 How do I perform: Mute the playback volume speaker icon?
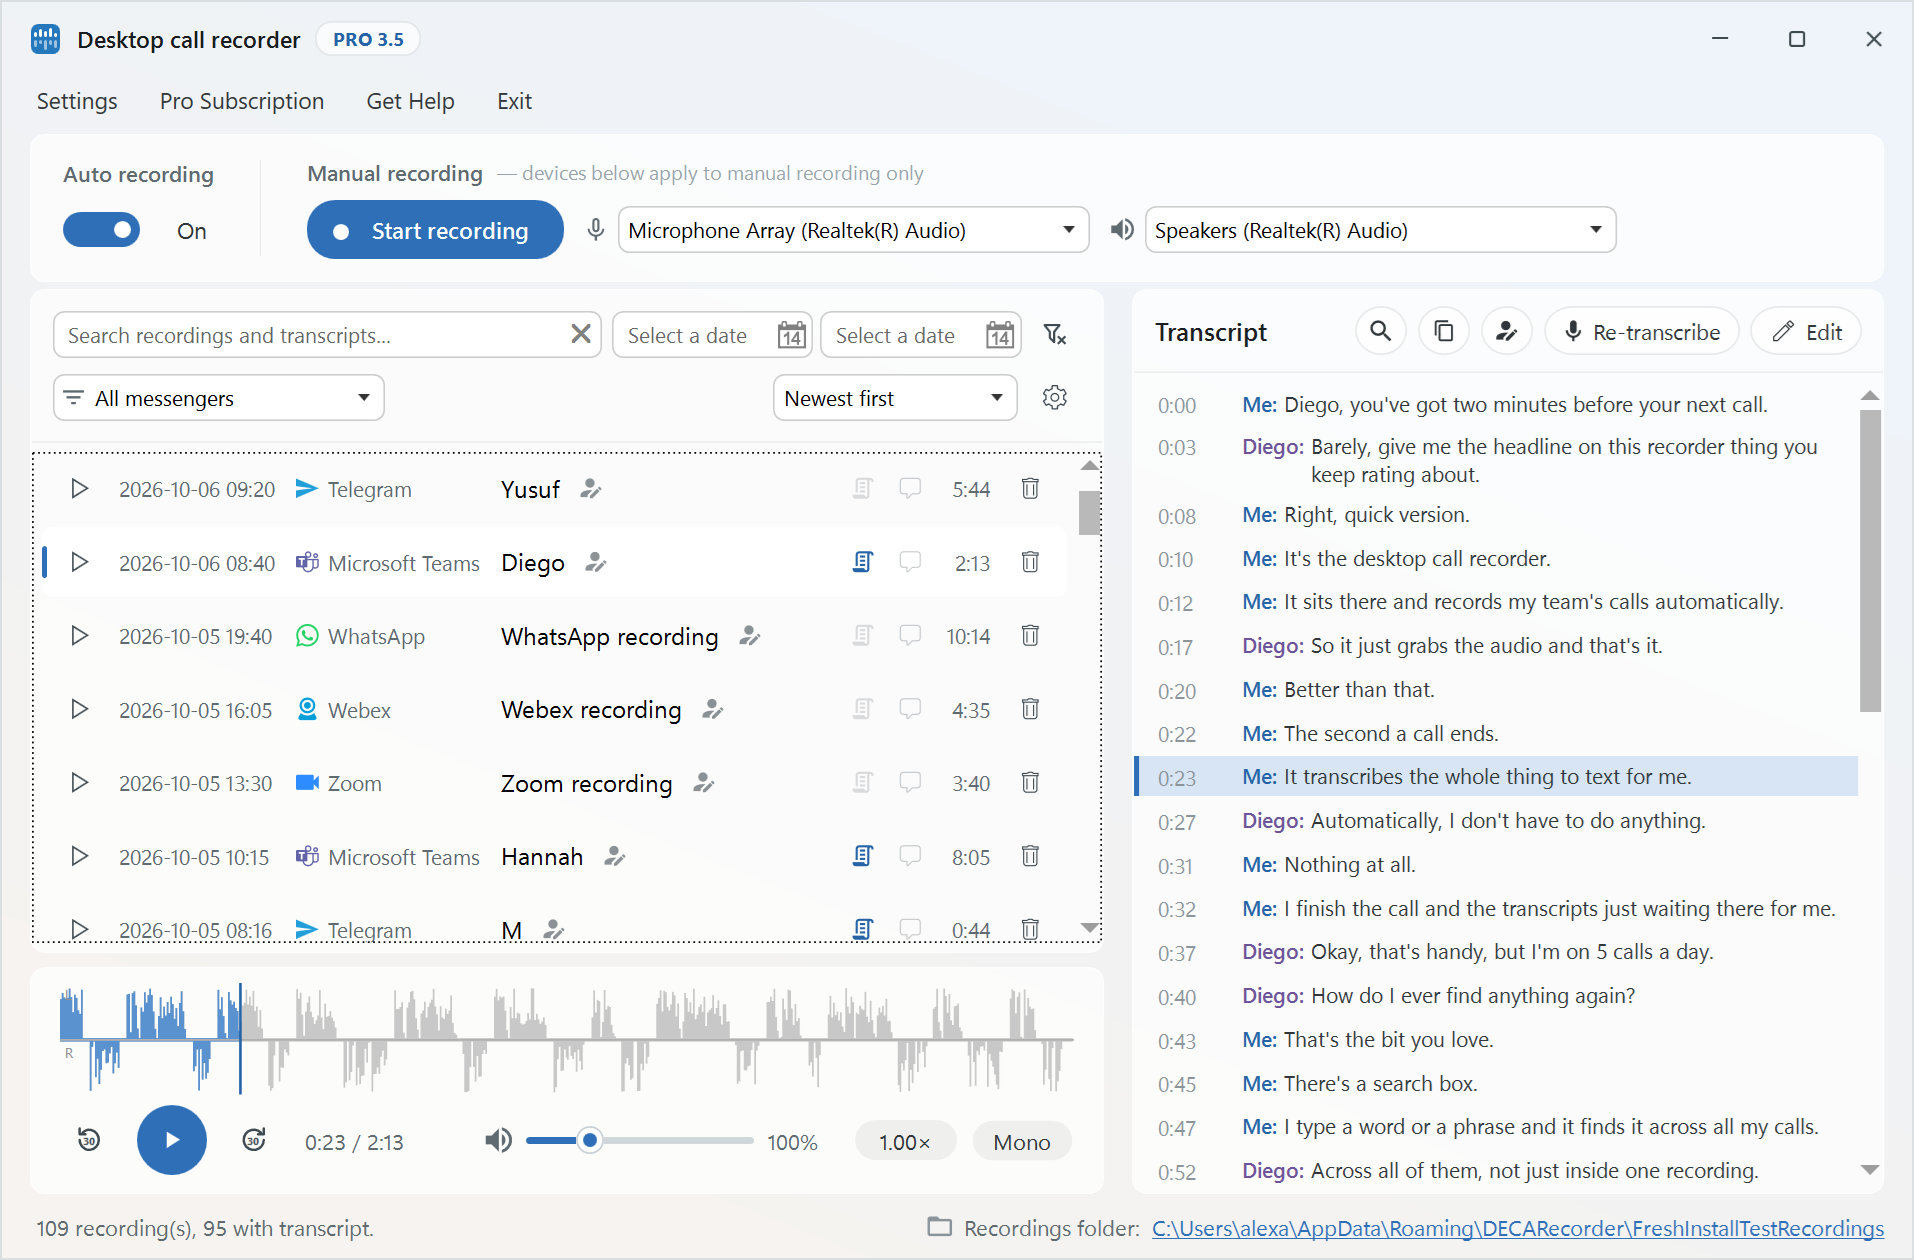(x=498, y=1141)
